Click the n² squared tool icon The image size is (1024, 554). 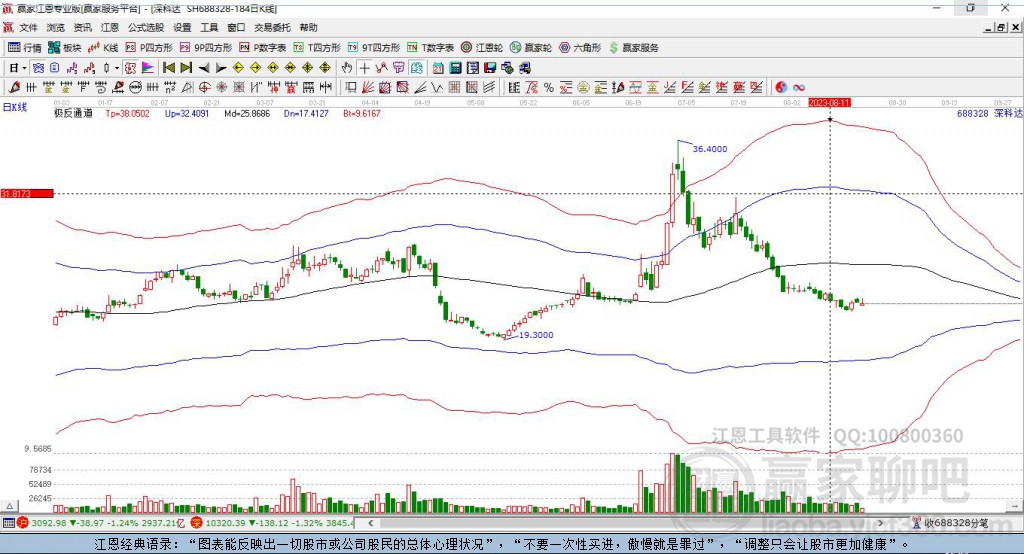(x=169, y=88)
